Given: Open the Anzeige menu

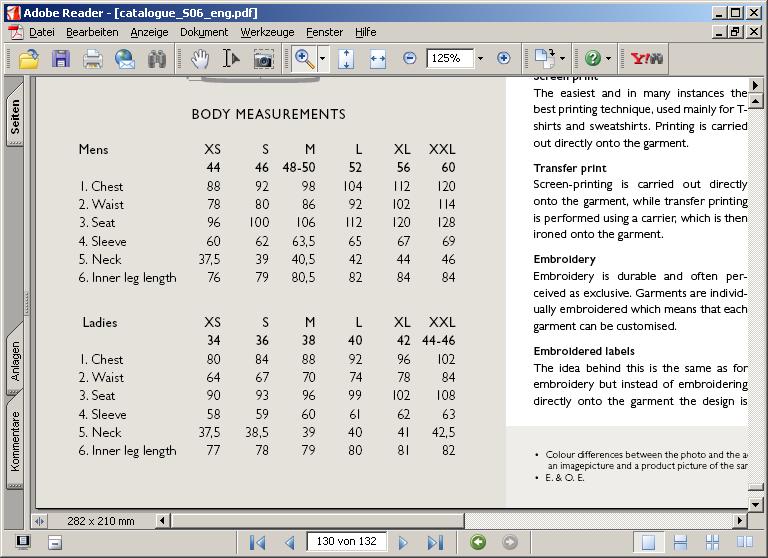Looking at the screenshot, I should (x=149, y=32).
